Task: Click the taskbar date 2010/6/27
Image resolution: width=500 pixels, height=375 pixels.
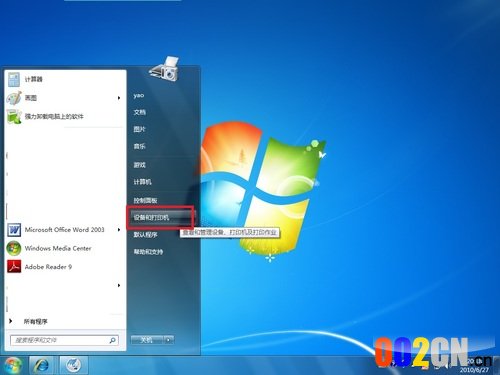Action: click(474, 370)
